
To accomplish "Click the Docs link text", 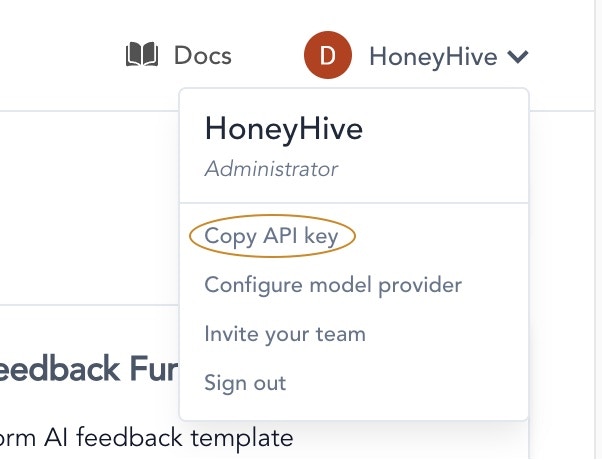I will coord(203,56).
